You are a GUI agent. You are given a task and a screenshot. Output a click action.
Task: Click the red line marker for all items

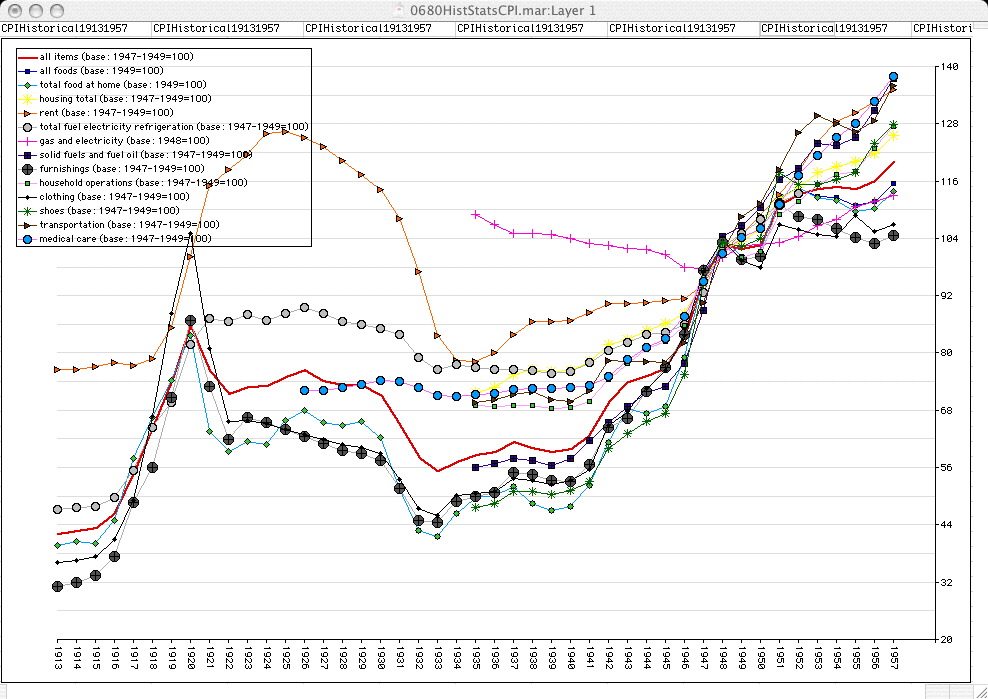coord(27,57)
